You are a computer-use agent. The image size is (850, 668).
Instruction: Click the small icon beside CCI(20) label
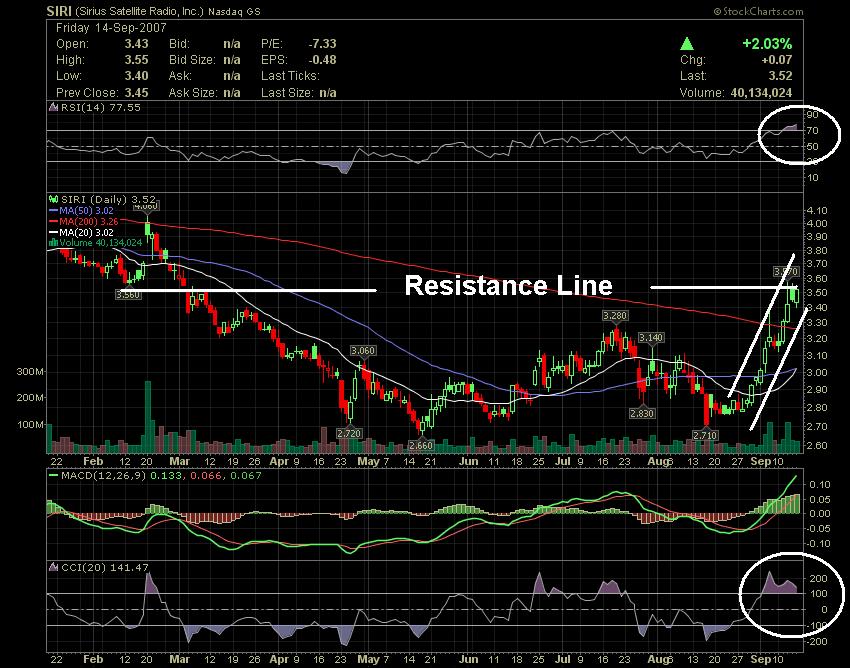54,567
